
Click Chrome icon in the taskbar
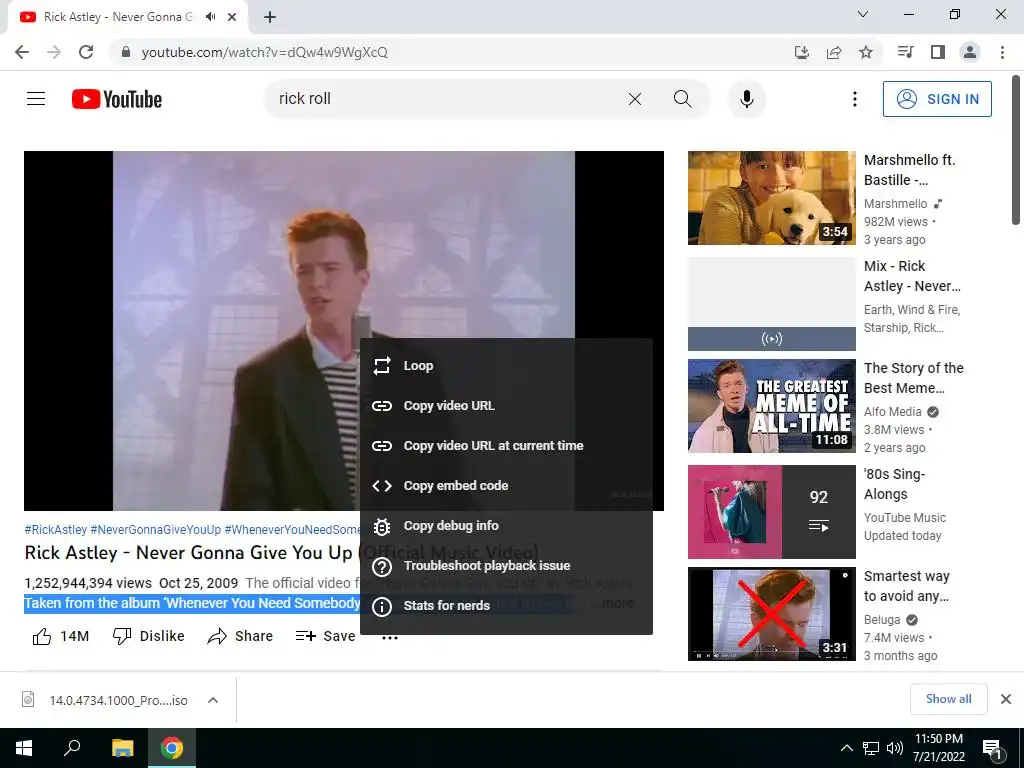click(172, 748)
